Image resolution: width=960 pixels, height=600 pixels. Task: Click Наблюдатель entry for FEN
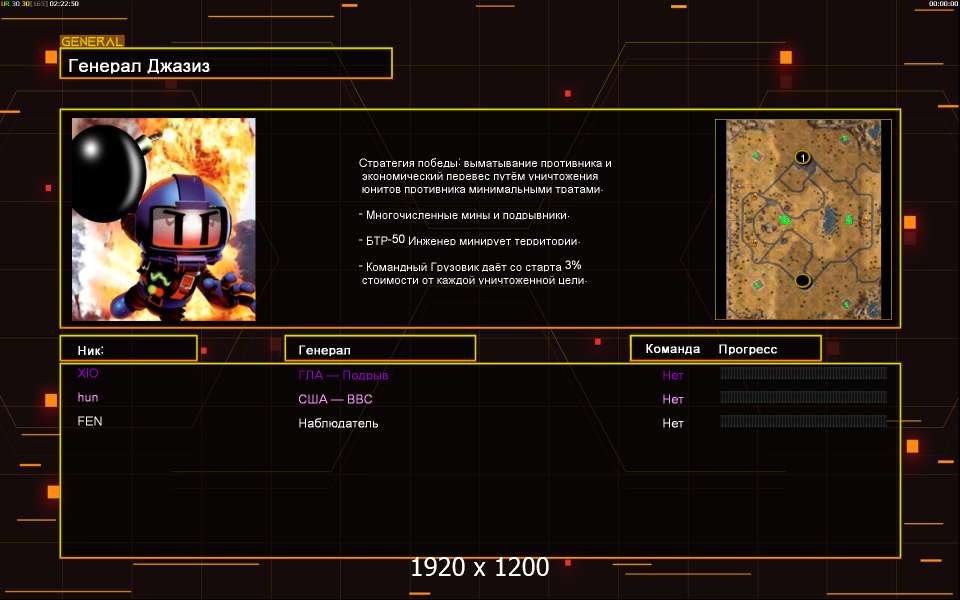tap(338, 423)
